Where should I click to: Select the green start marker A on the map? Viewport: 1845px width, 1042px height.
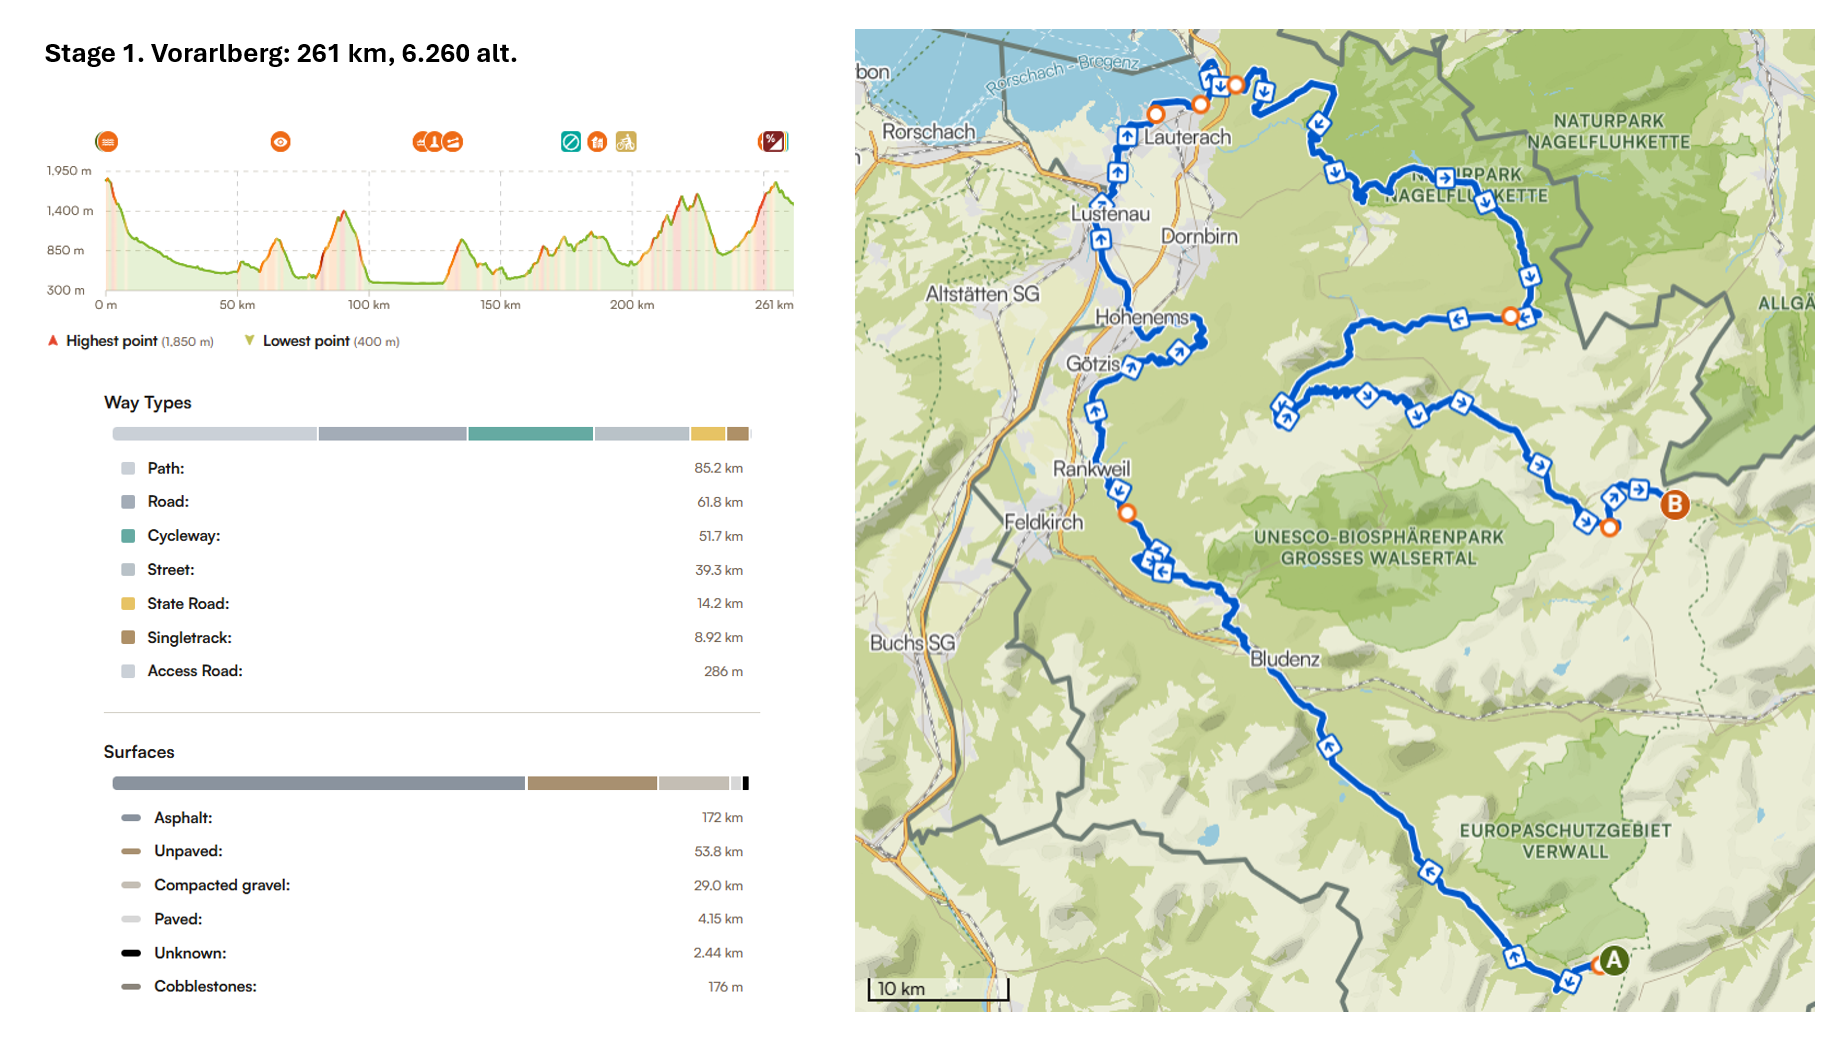[x=1613, y=960]
